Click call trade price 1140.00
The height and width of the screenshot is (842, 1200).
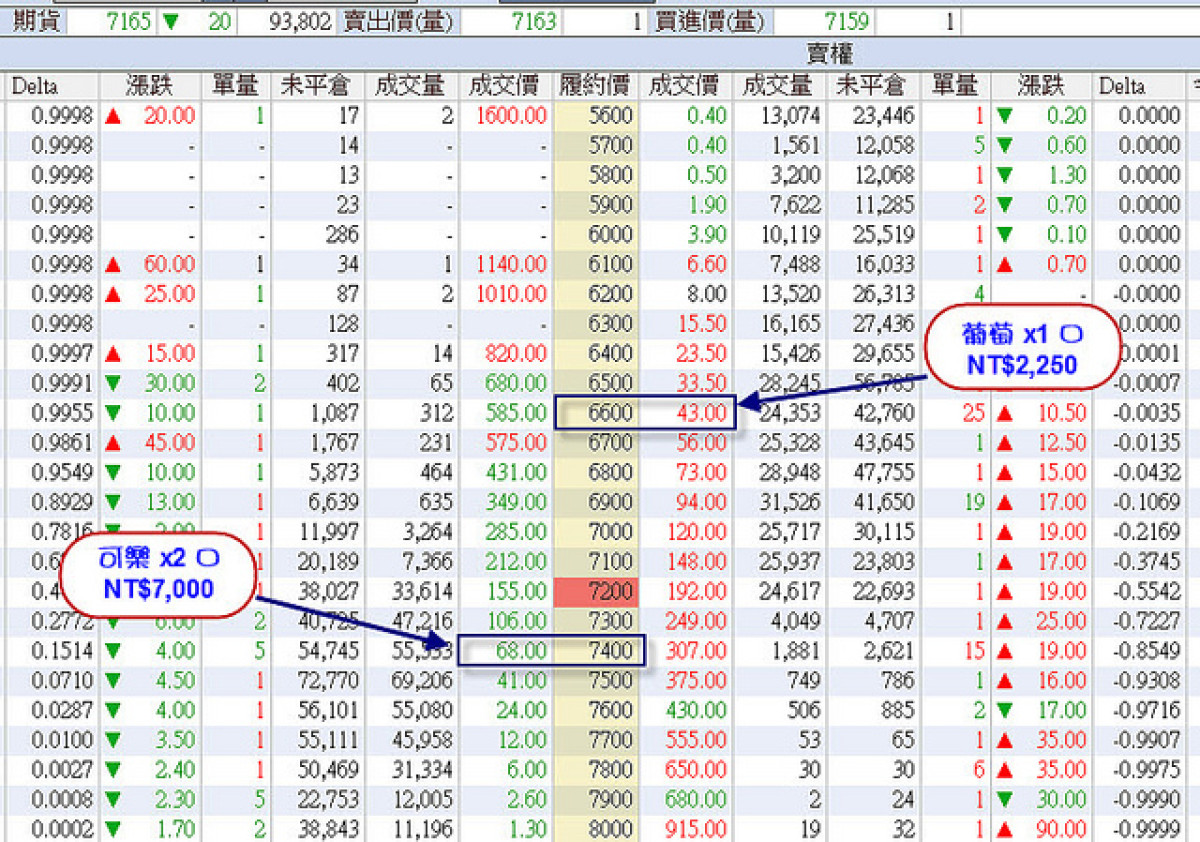pyautogui.click(x=511, y=265)
